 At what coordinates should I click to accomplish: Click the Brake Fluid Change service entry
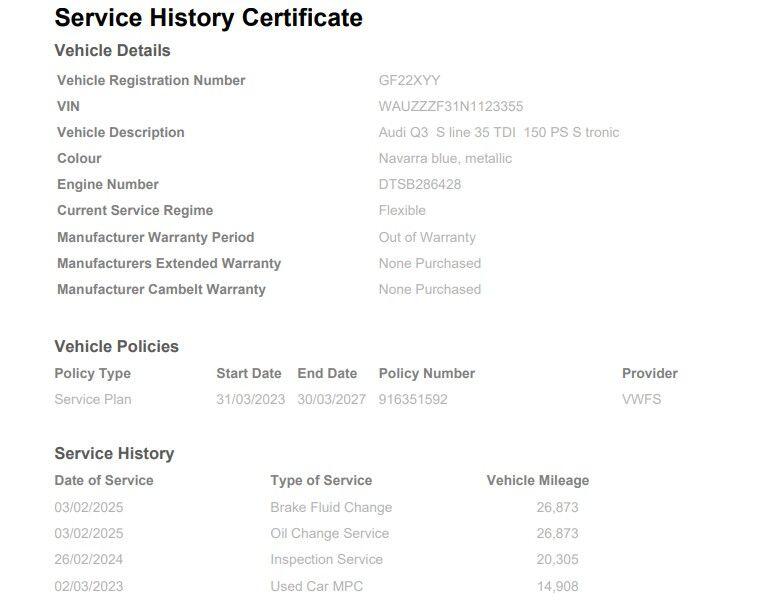(x=331, y=507)
